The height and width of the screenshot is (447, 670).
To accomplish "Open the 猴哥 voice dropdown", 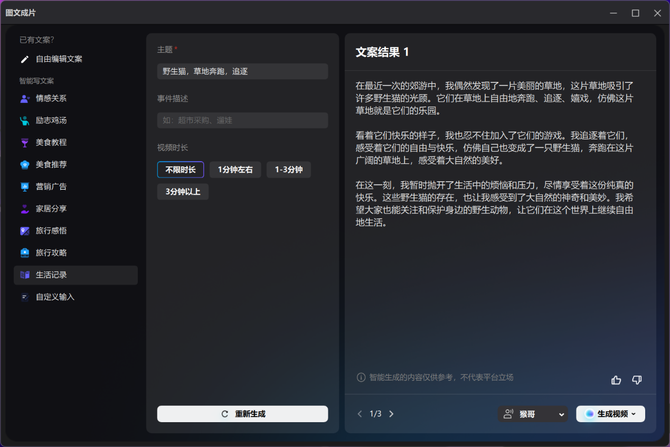I will (x=533, y=414).
